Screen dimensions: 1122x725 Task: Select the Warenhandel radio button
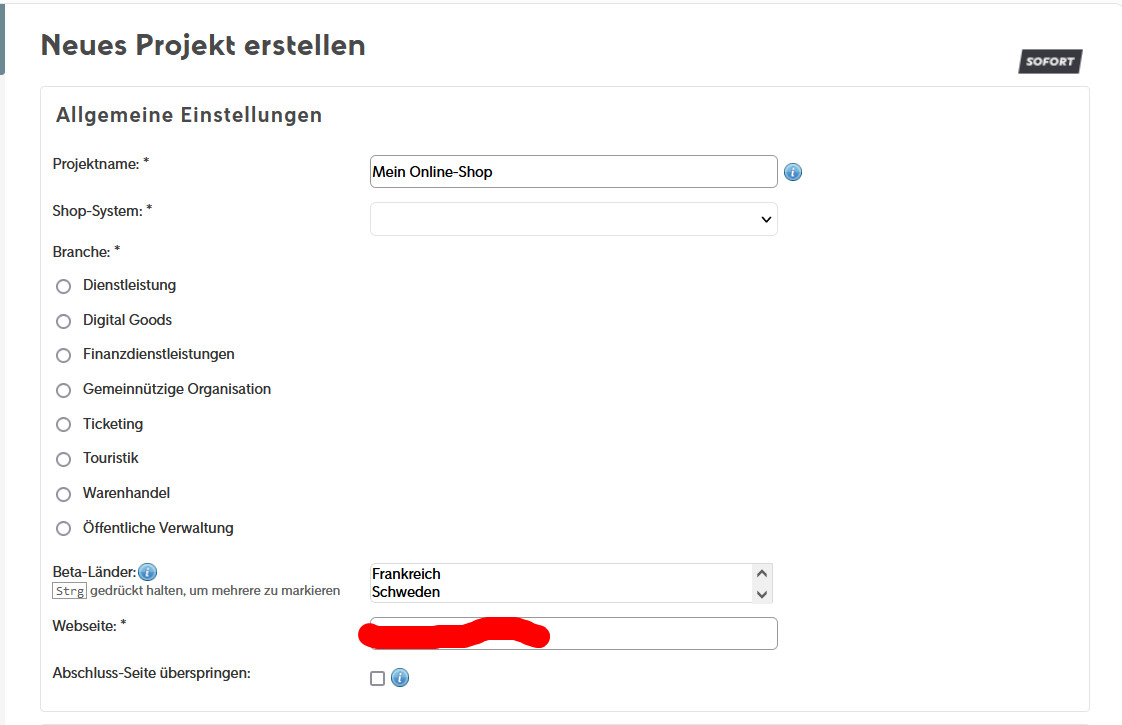click(64, 494)
